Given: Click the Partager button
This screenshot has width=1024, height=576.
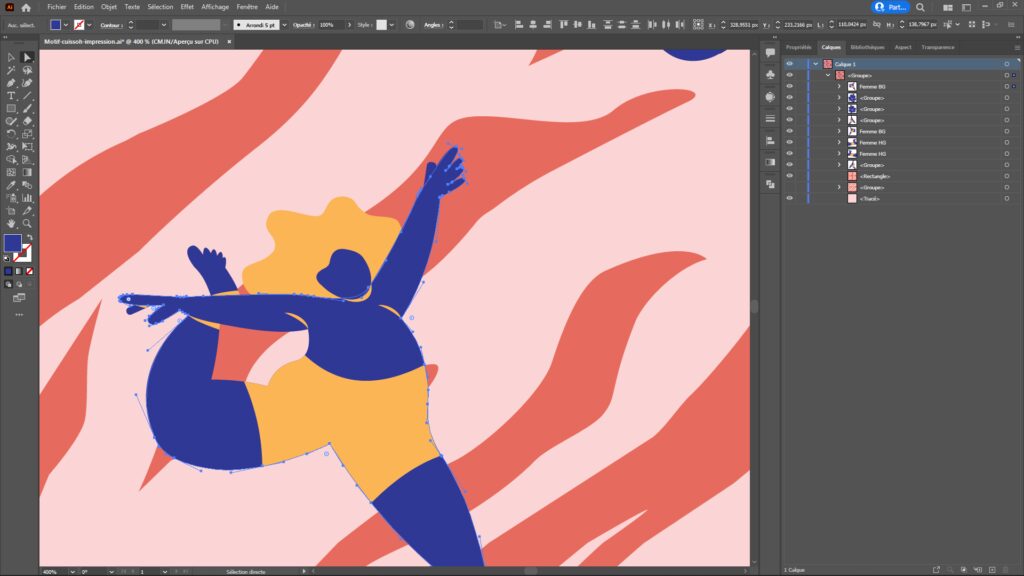Looking at the screenshot, I should point(890,7).
